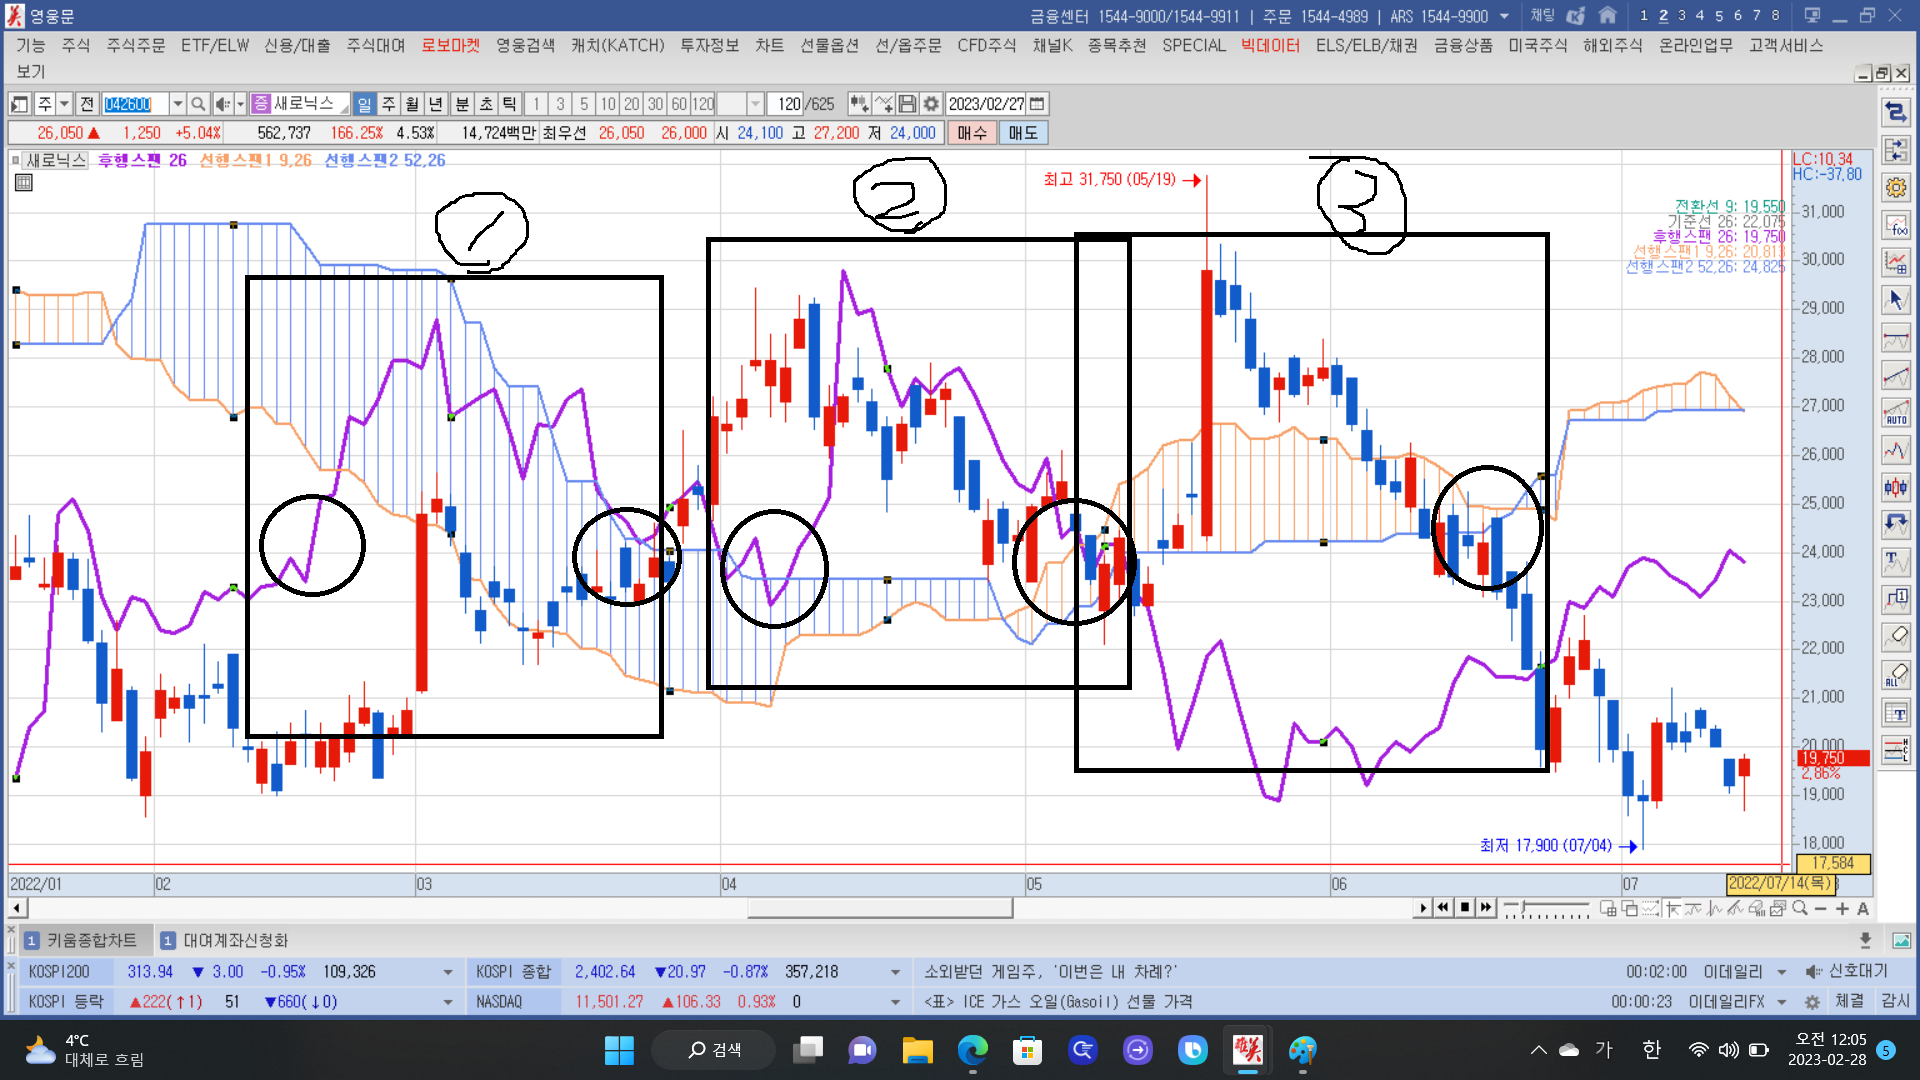Open the 차트 menu
The image size is (1920, 1080).
(x=769, y=45)
